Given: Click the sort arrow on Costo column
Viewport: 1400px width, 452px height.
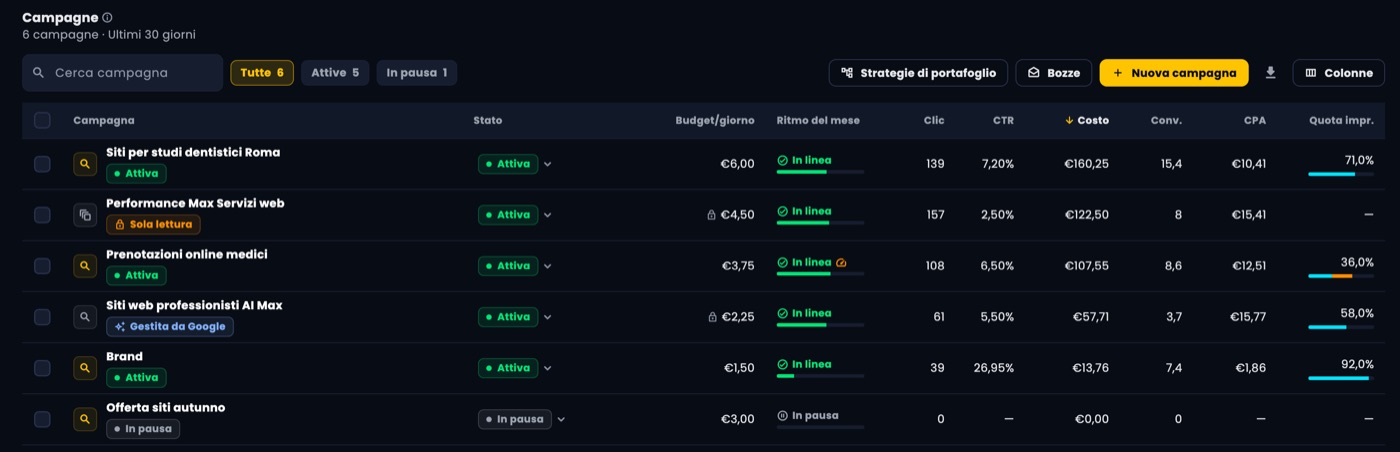Looking at the screenshot, I should click(x=1069, y=120).
